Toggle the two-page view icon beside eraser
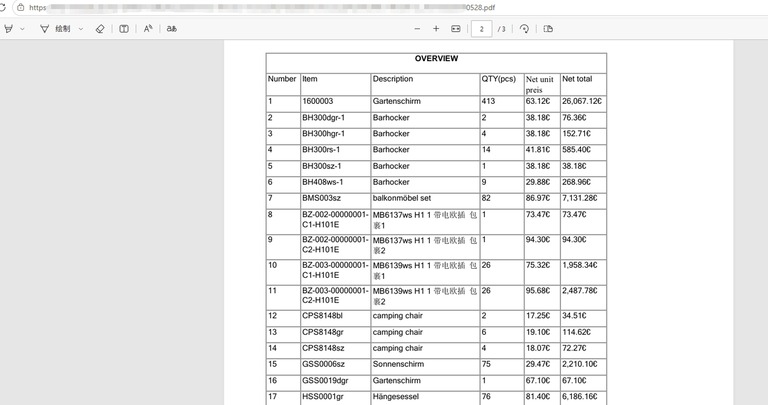This screenshot has height=405, width=768. pos(124,29)
